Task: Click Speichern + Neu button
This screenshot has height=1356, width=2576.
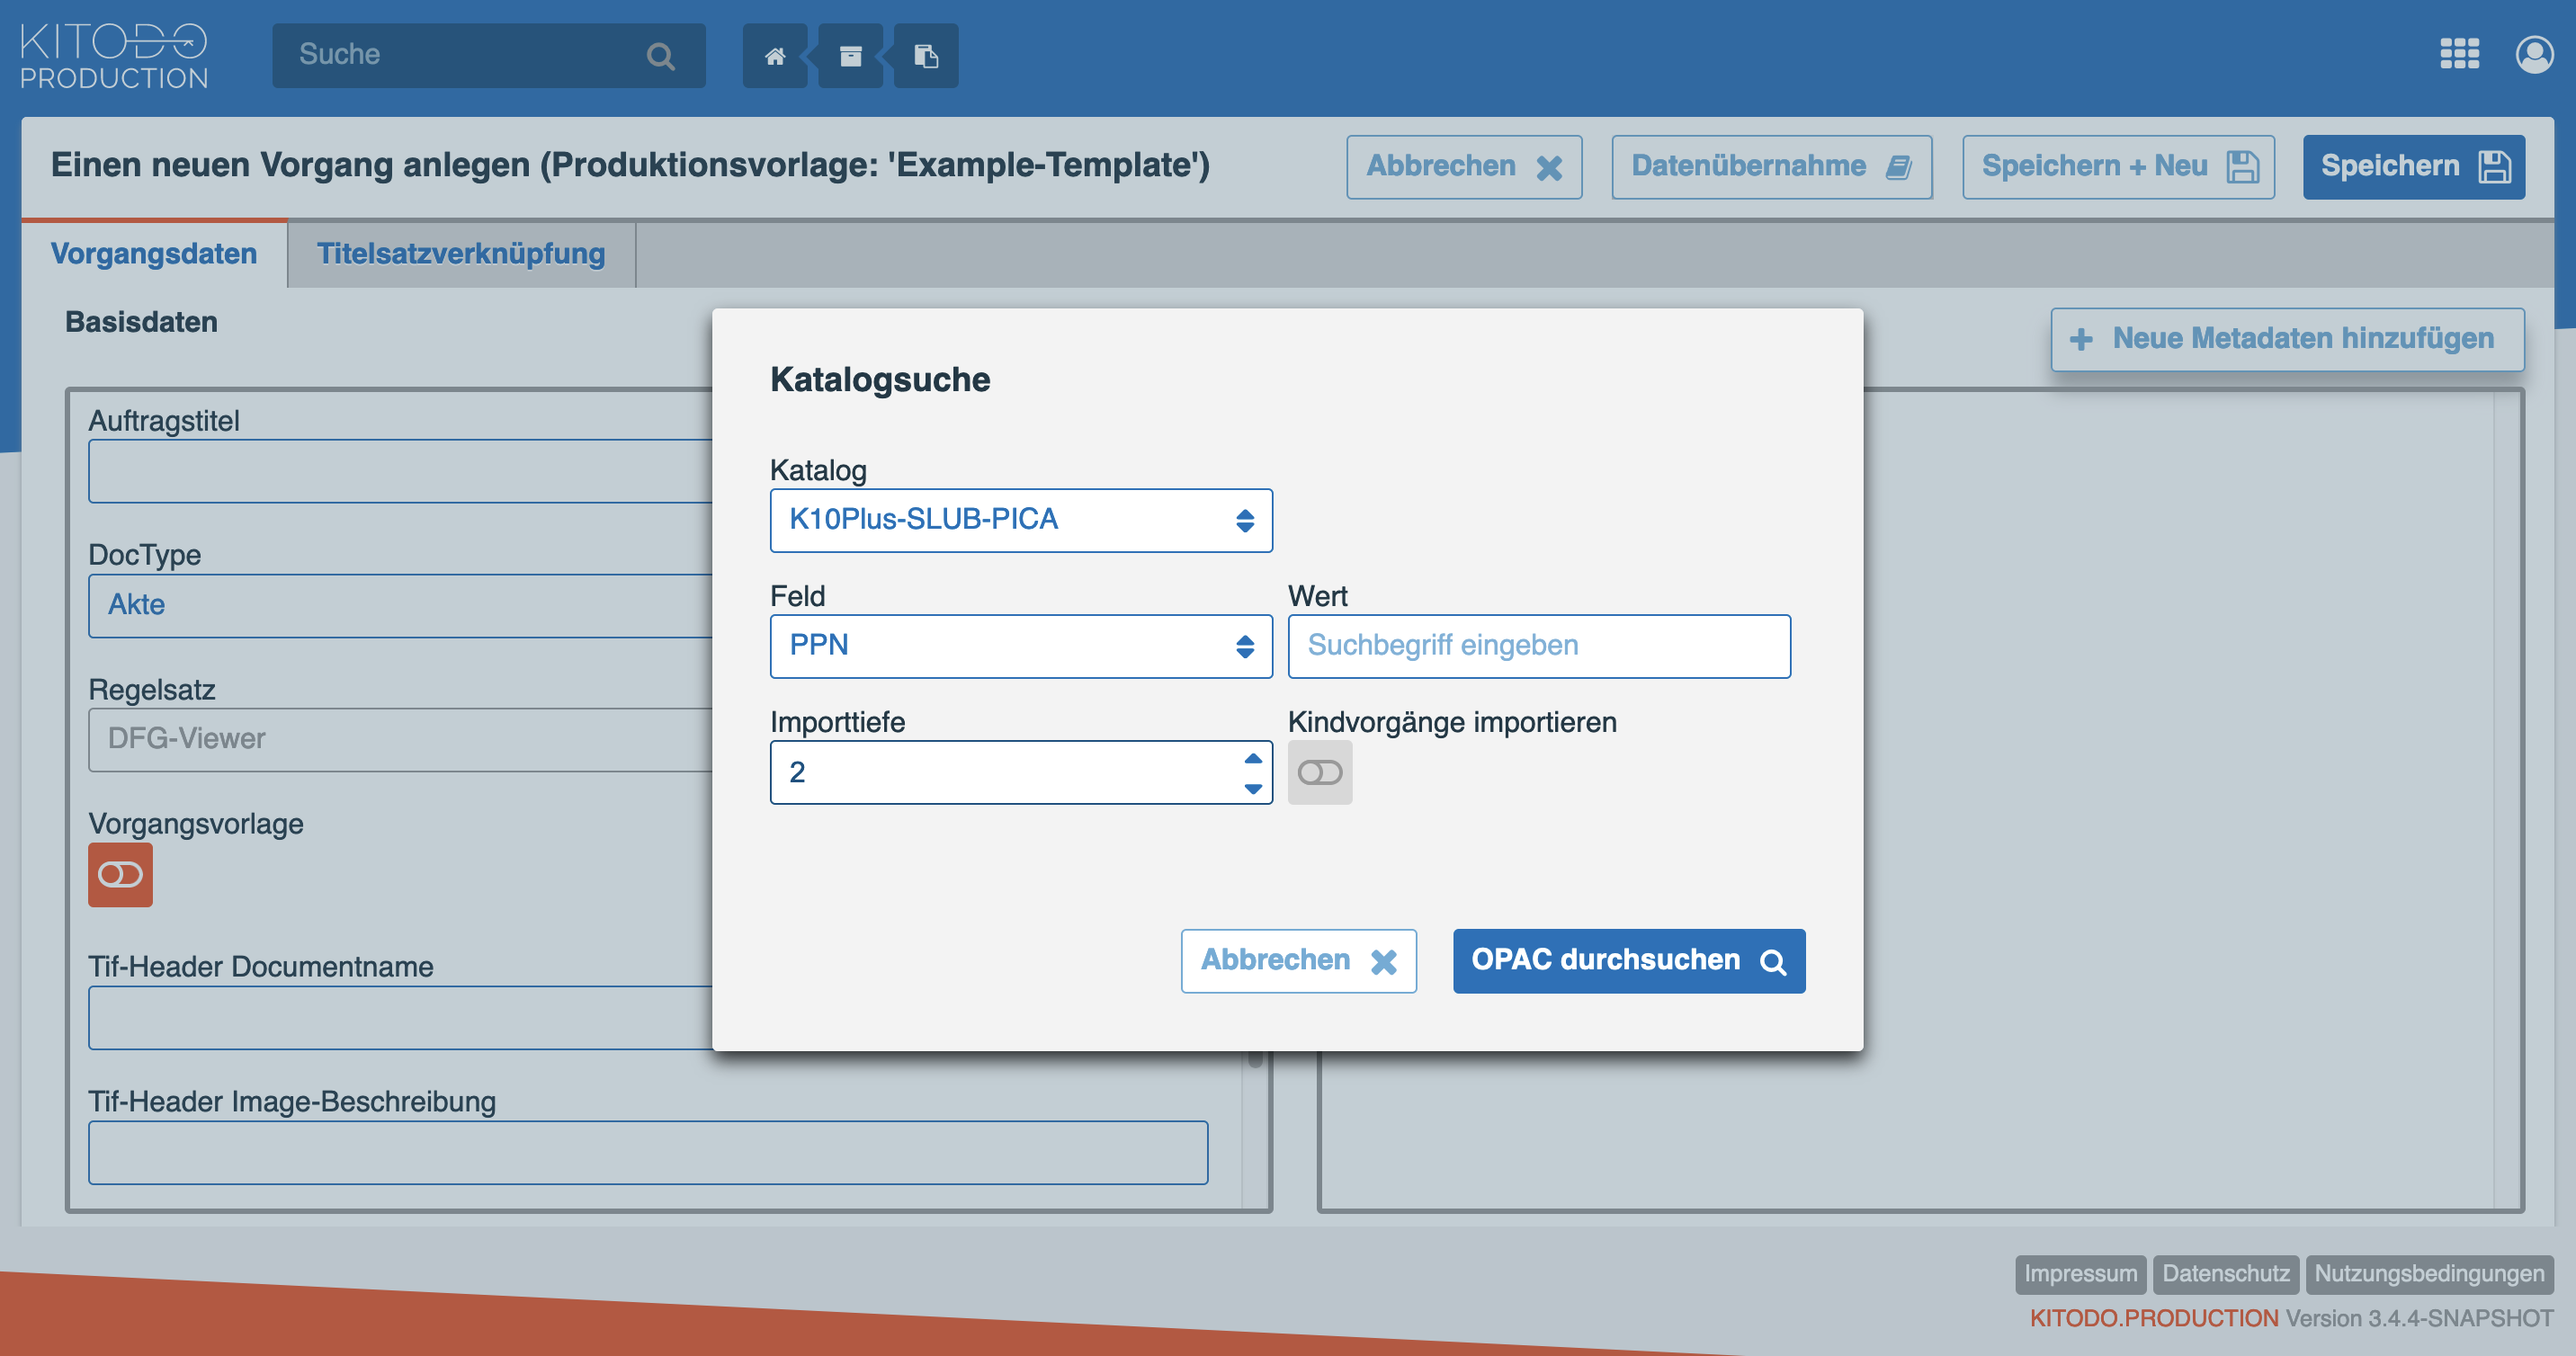Action: (x=2118, y=167)
